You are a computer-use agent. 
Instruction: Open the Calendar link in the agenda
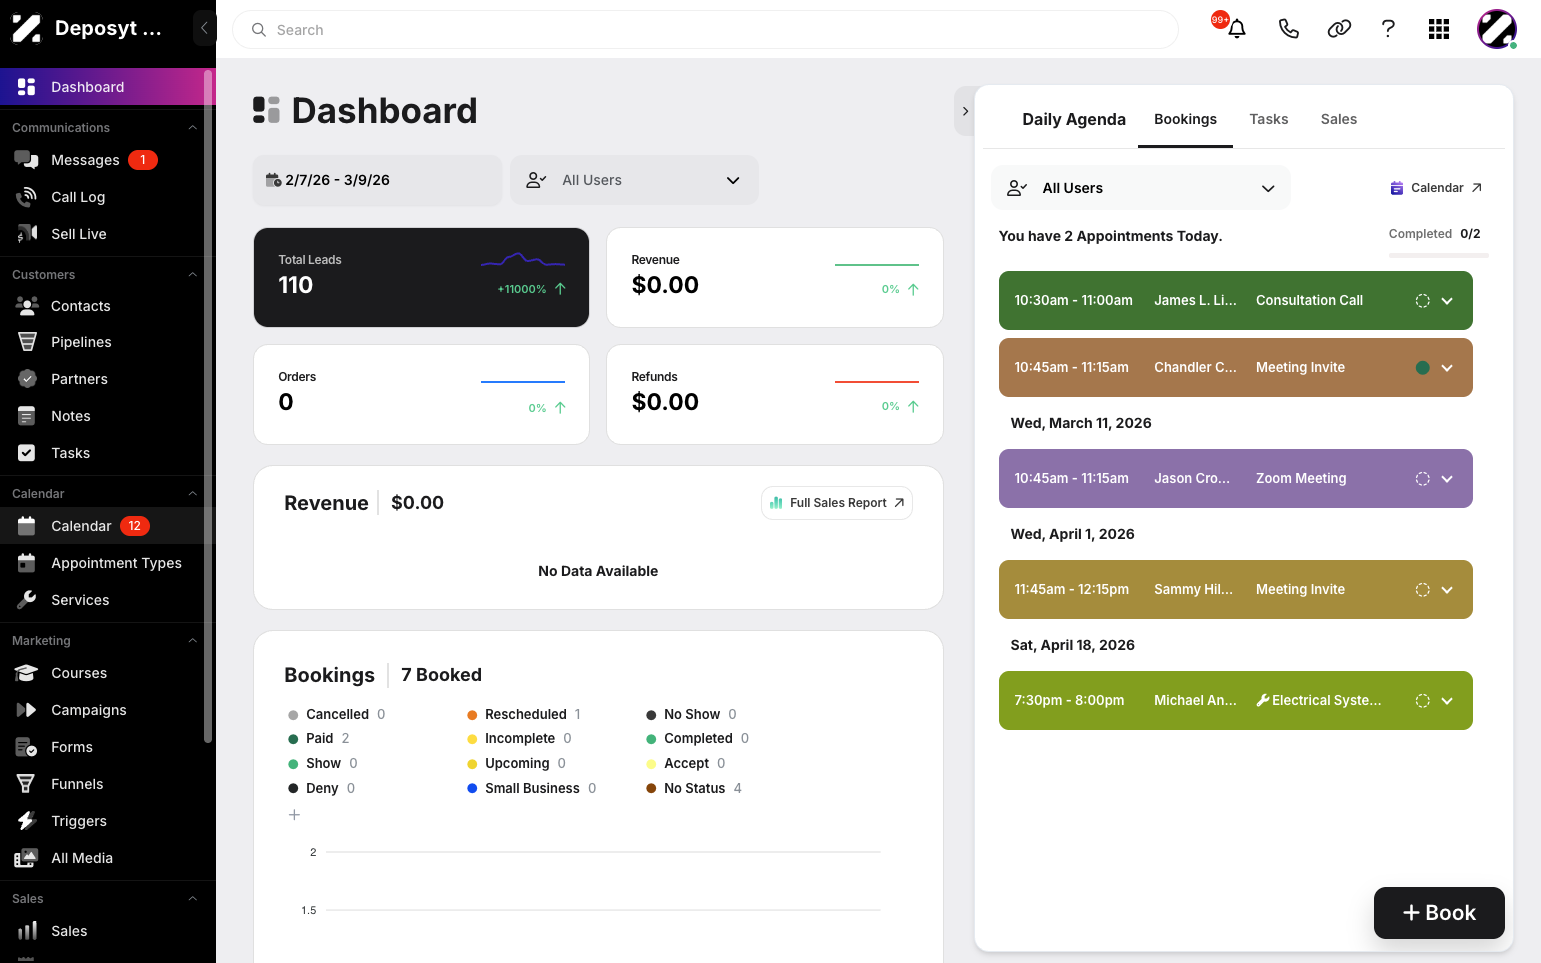coord(1436,188)
